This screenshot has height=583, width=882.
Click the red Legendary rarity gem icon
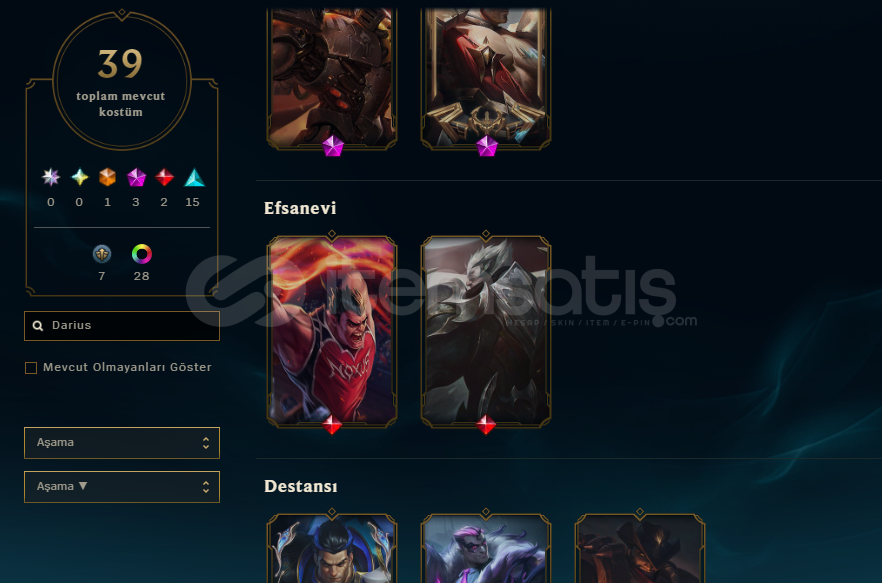tap(164, 177)
